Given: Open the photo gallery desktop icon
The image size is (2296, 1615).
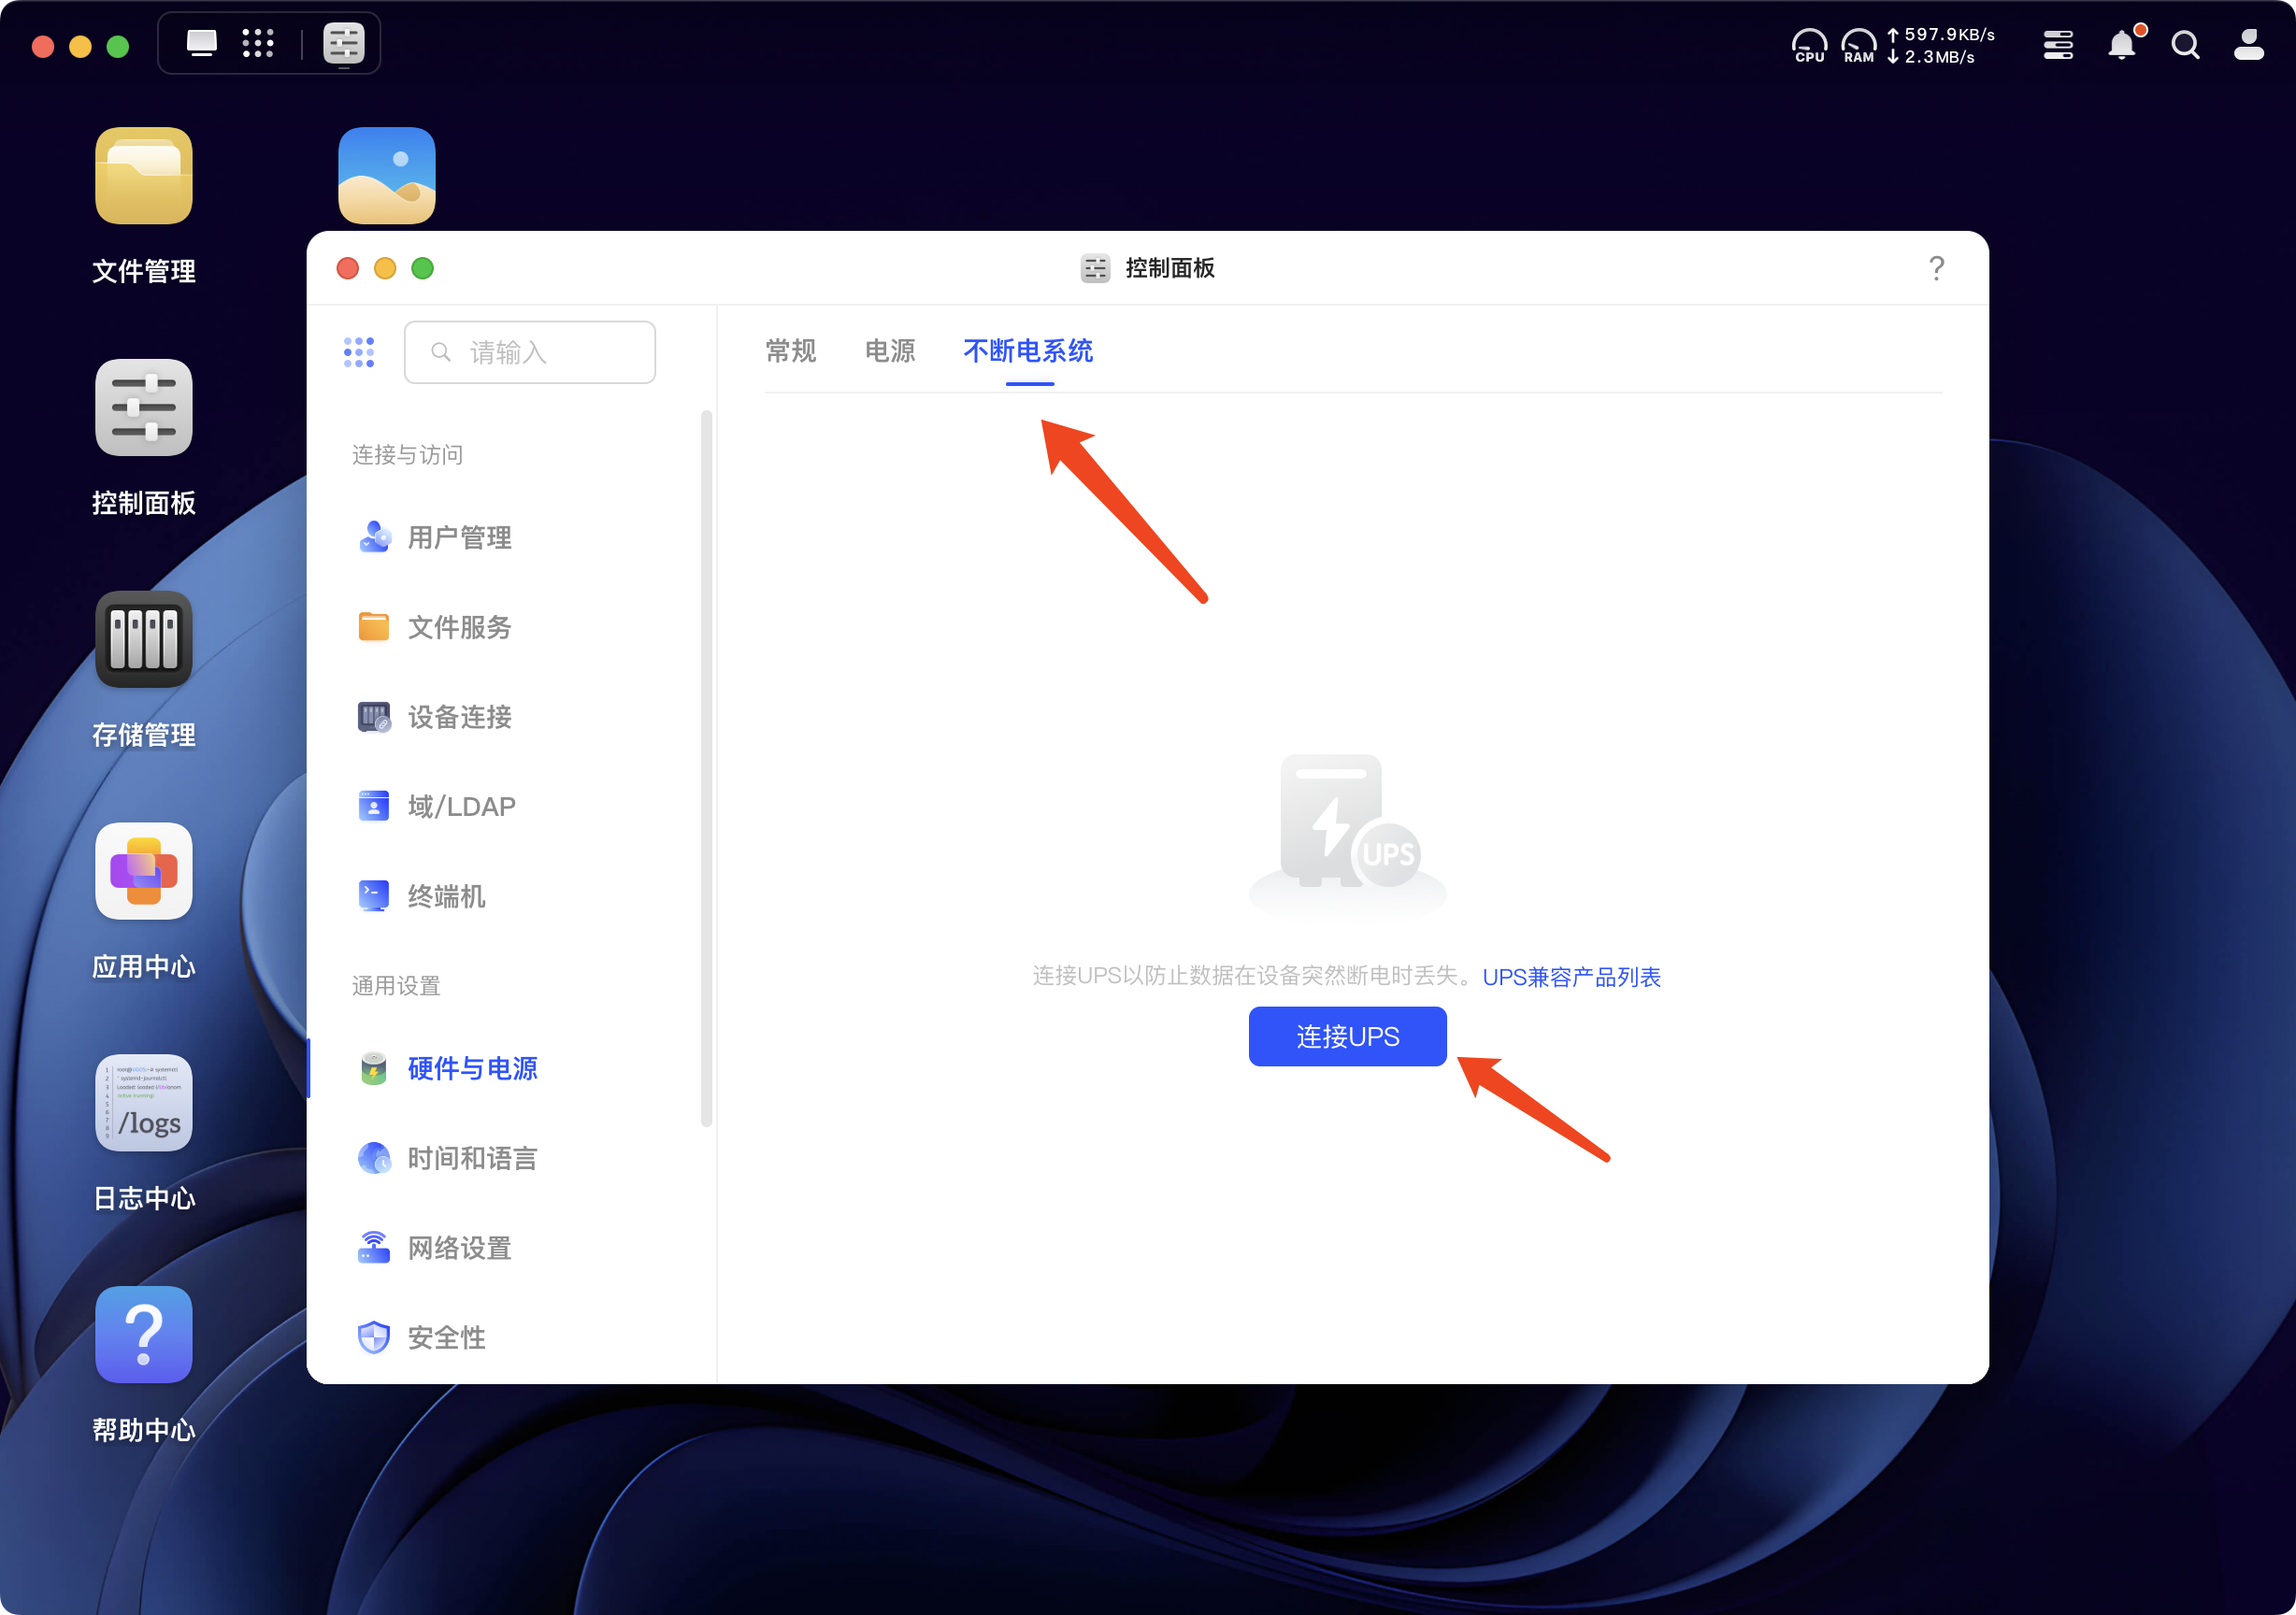Looking at the screenshot, I should click(387, 176).
